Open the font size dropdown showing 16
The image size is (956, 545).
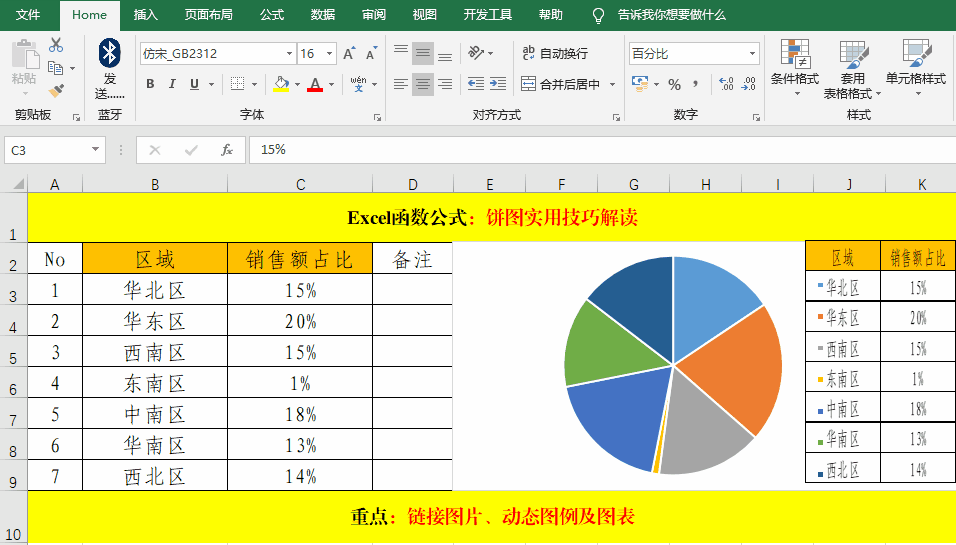tap(329, 54)
